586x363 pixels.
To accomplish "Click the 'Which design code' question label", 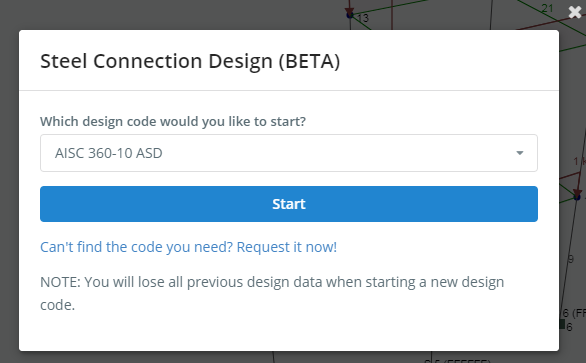I will pyautogui.click(x=173, y=121).
